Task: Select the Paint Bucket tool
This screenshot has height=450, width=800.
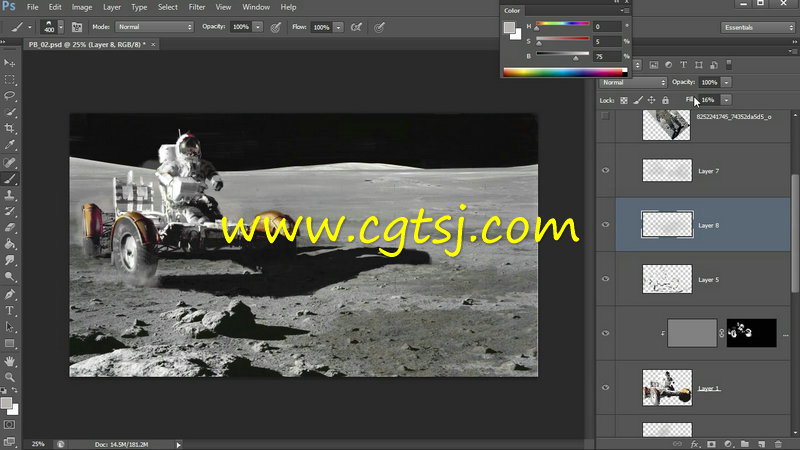Action: pyautogui.click(x=10, y=244)
